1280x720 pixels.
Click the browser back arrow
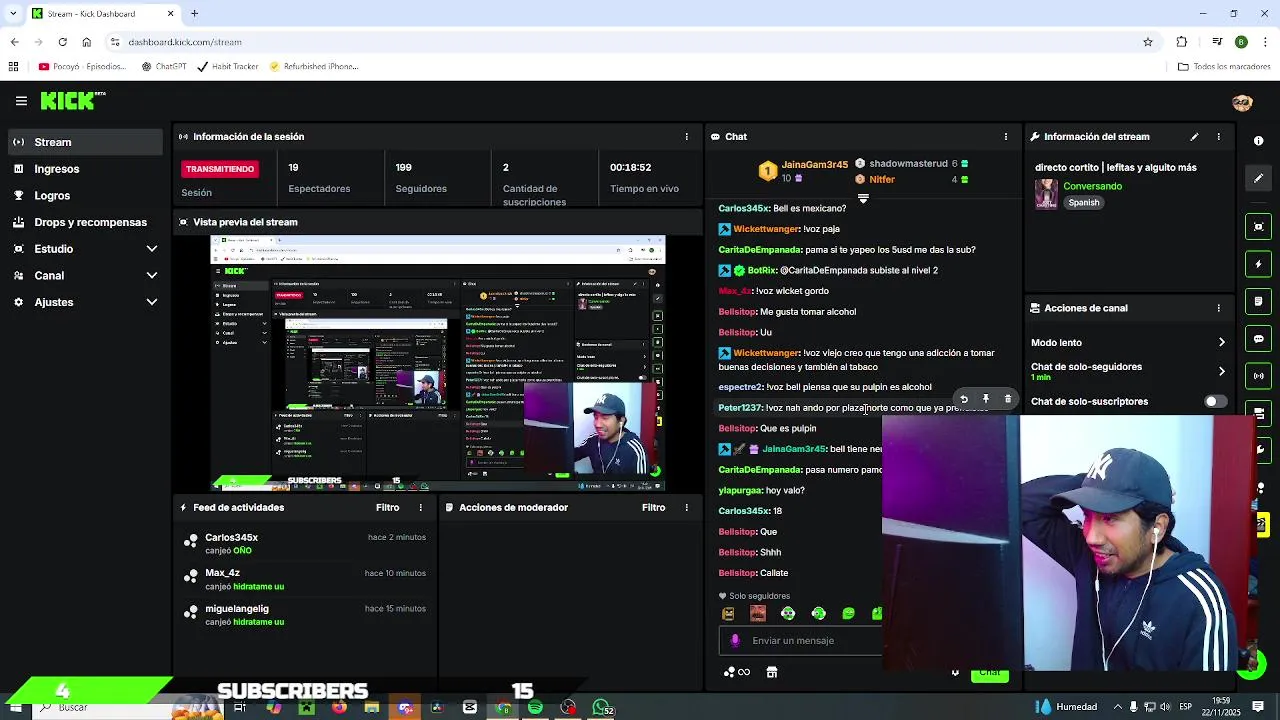(x=14, y=42)
